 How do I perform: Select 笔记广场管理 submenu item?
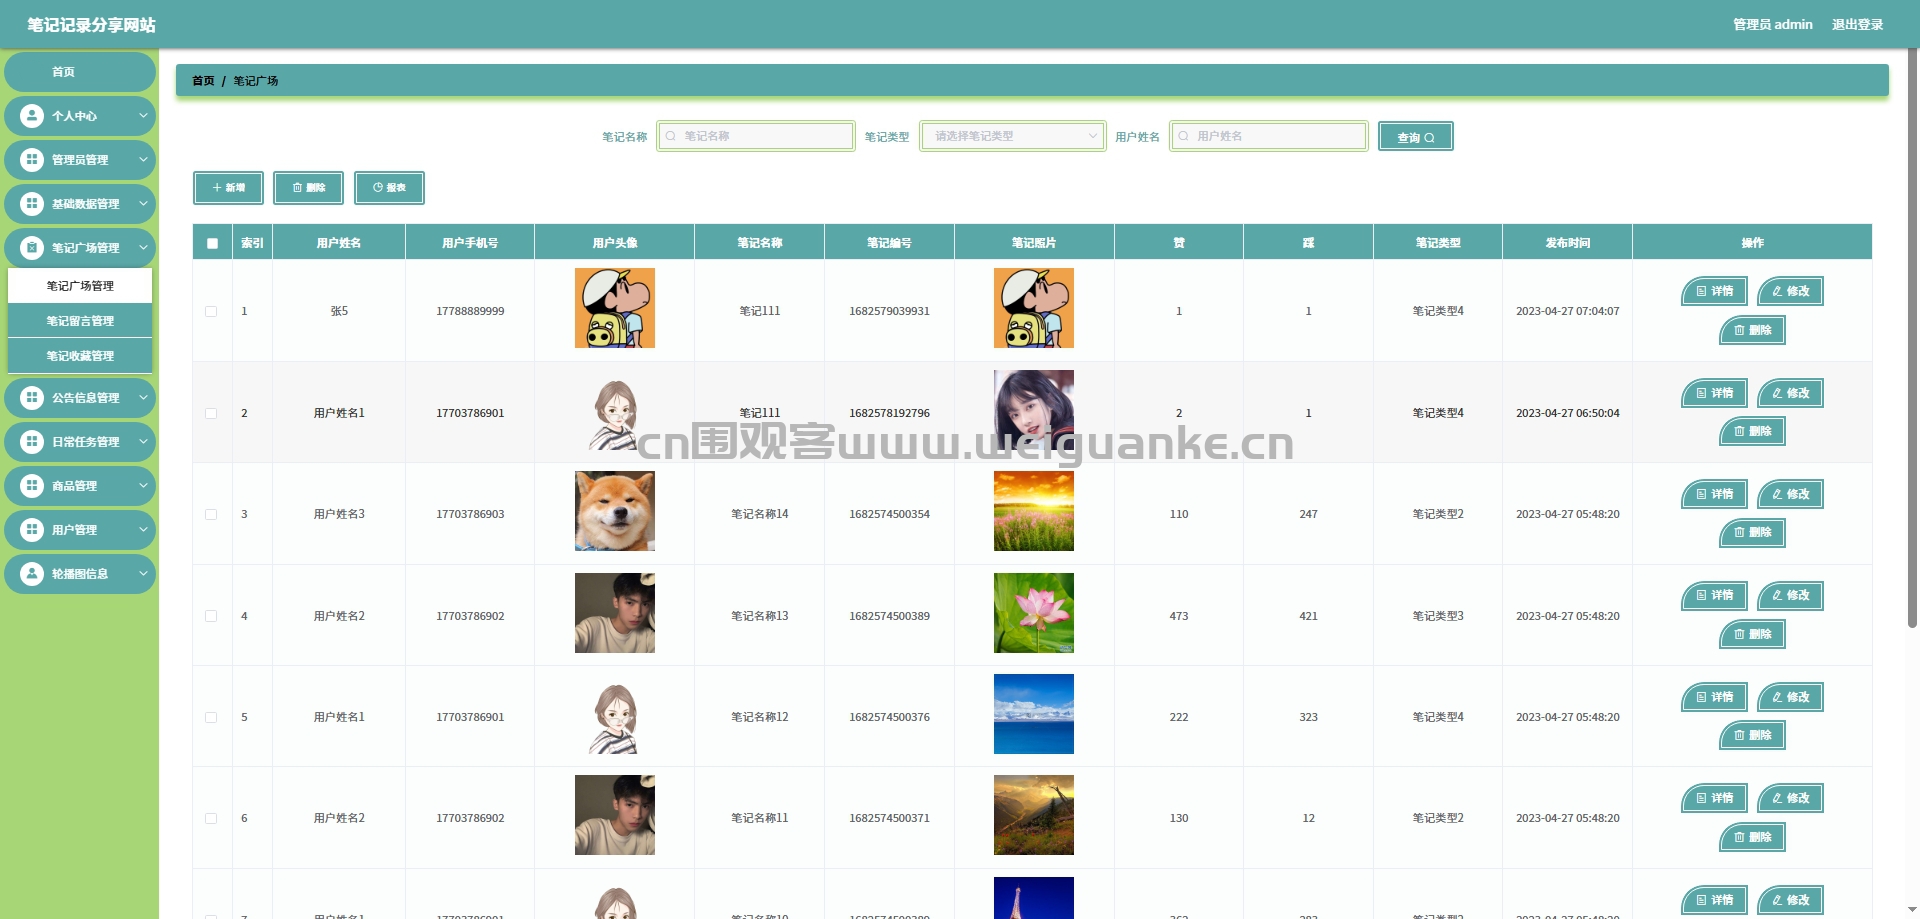[x=80, y=286]
